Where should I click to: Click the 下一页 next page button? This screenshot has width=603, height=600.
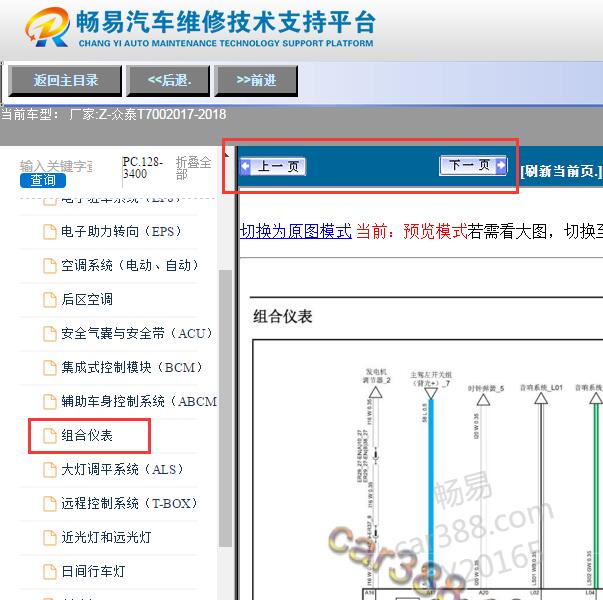tap(473, 165)
